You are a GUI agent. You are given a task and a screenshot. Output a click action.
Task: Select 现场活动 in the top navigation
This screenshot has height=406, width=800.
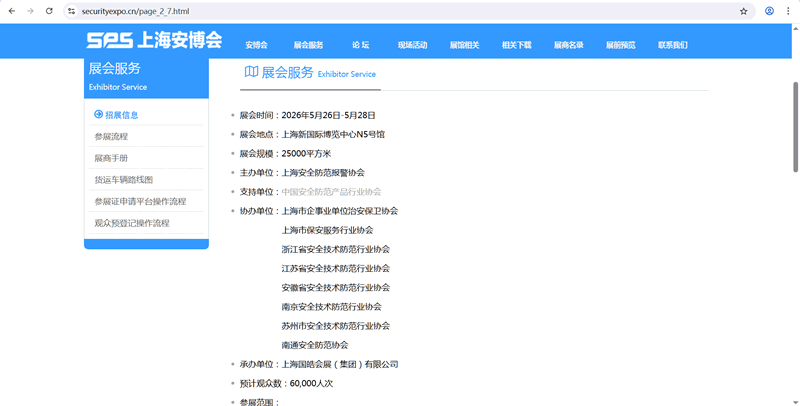click(412, 45)
